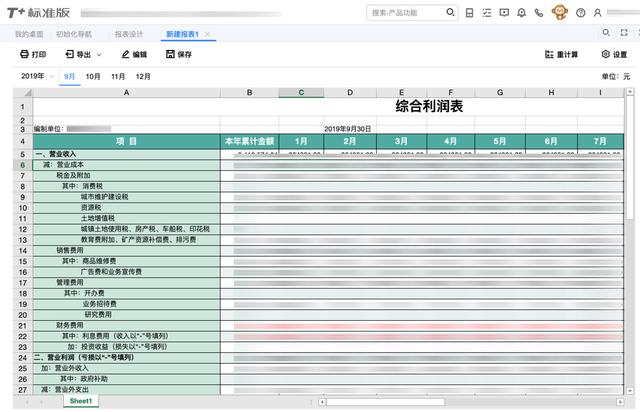The height and width of the screenshot is (412, 640).
Task: Open 设置 settings
Action: tap(614, 54)
